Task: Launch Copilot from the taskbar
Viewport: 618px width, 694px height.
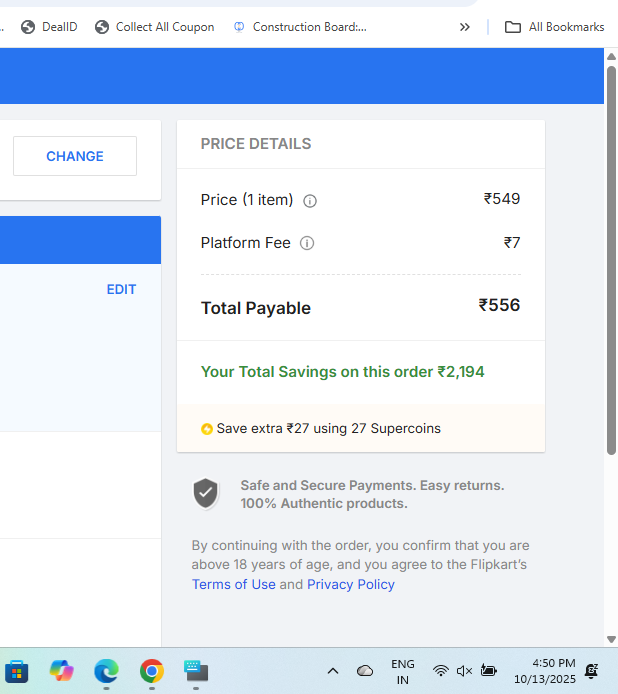Action: pyautogui.click(x=62, y=670)
